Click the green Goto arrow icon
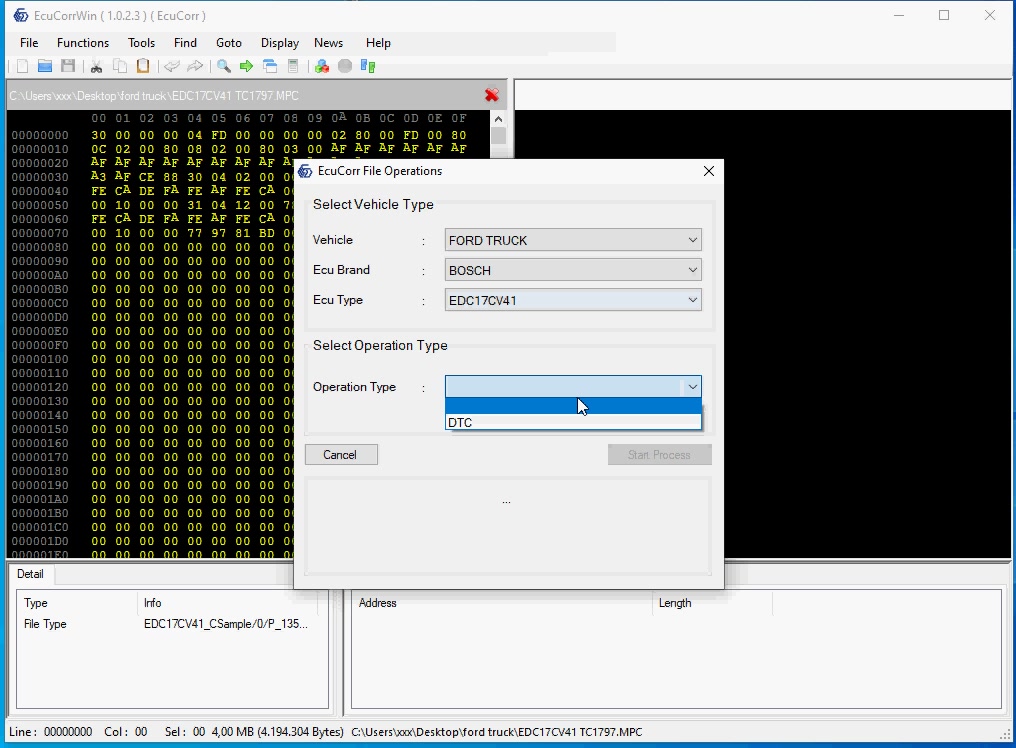1016x748 pixels. 246,66
